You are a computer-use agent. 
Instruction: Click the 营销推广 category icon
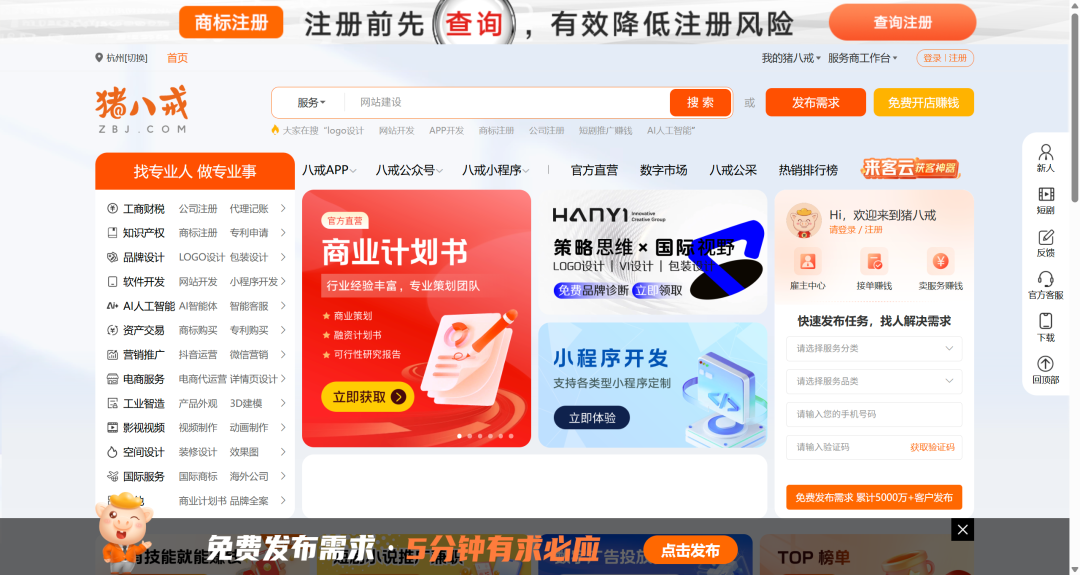coord(112,355)
